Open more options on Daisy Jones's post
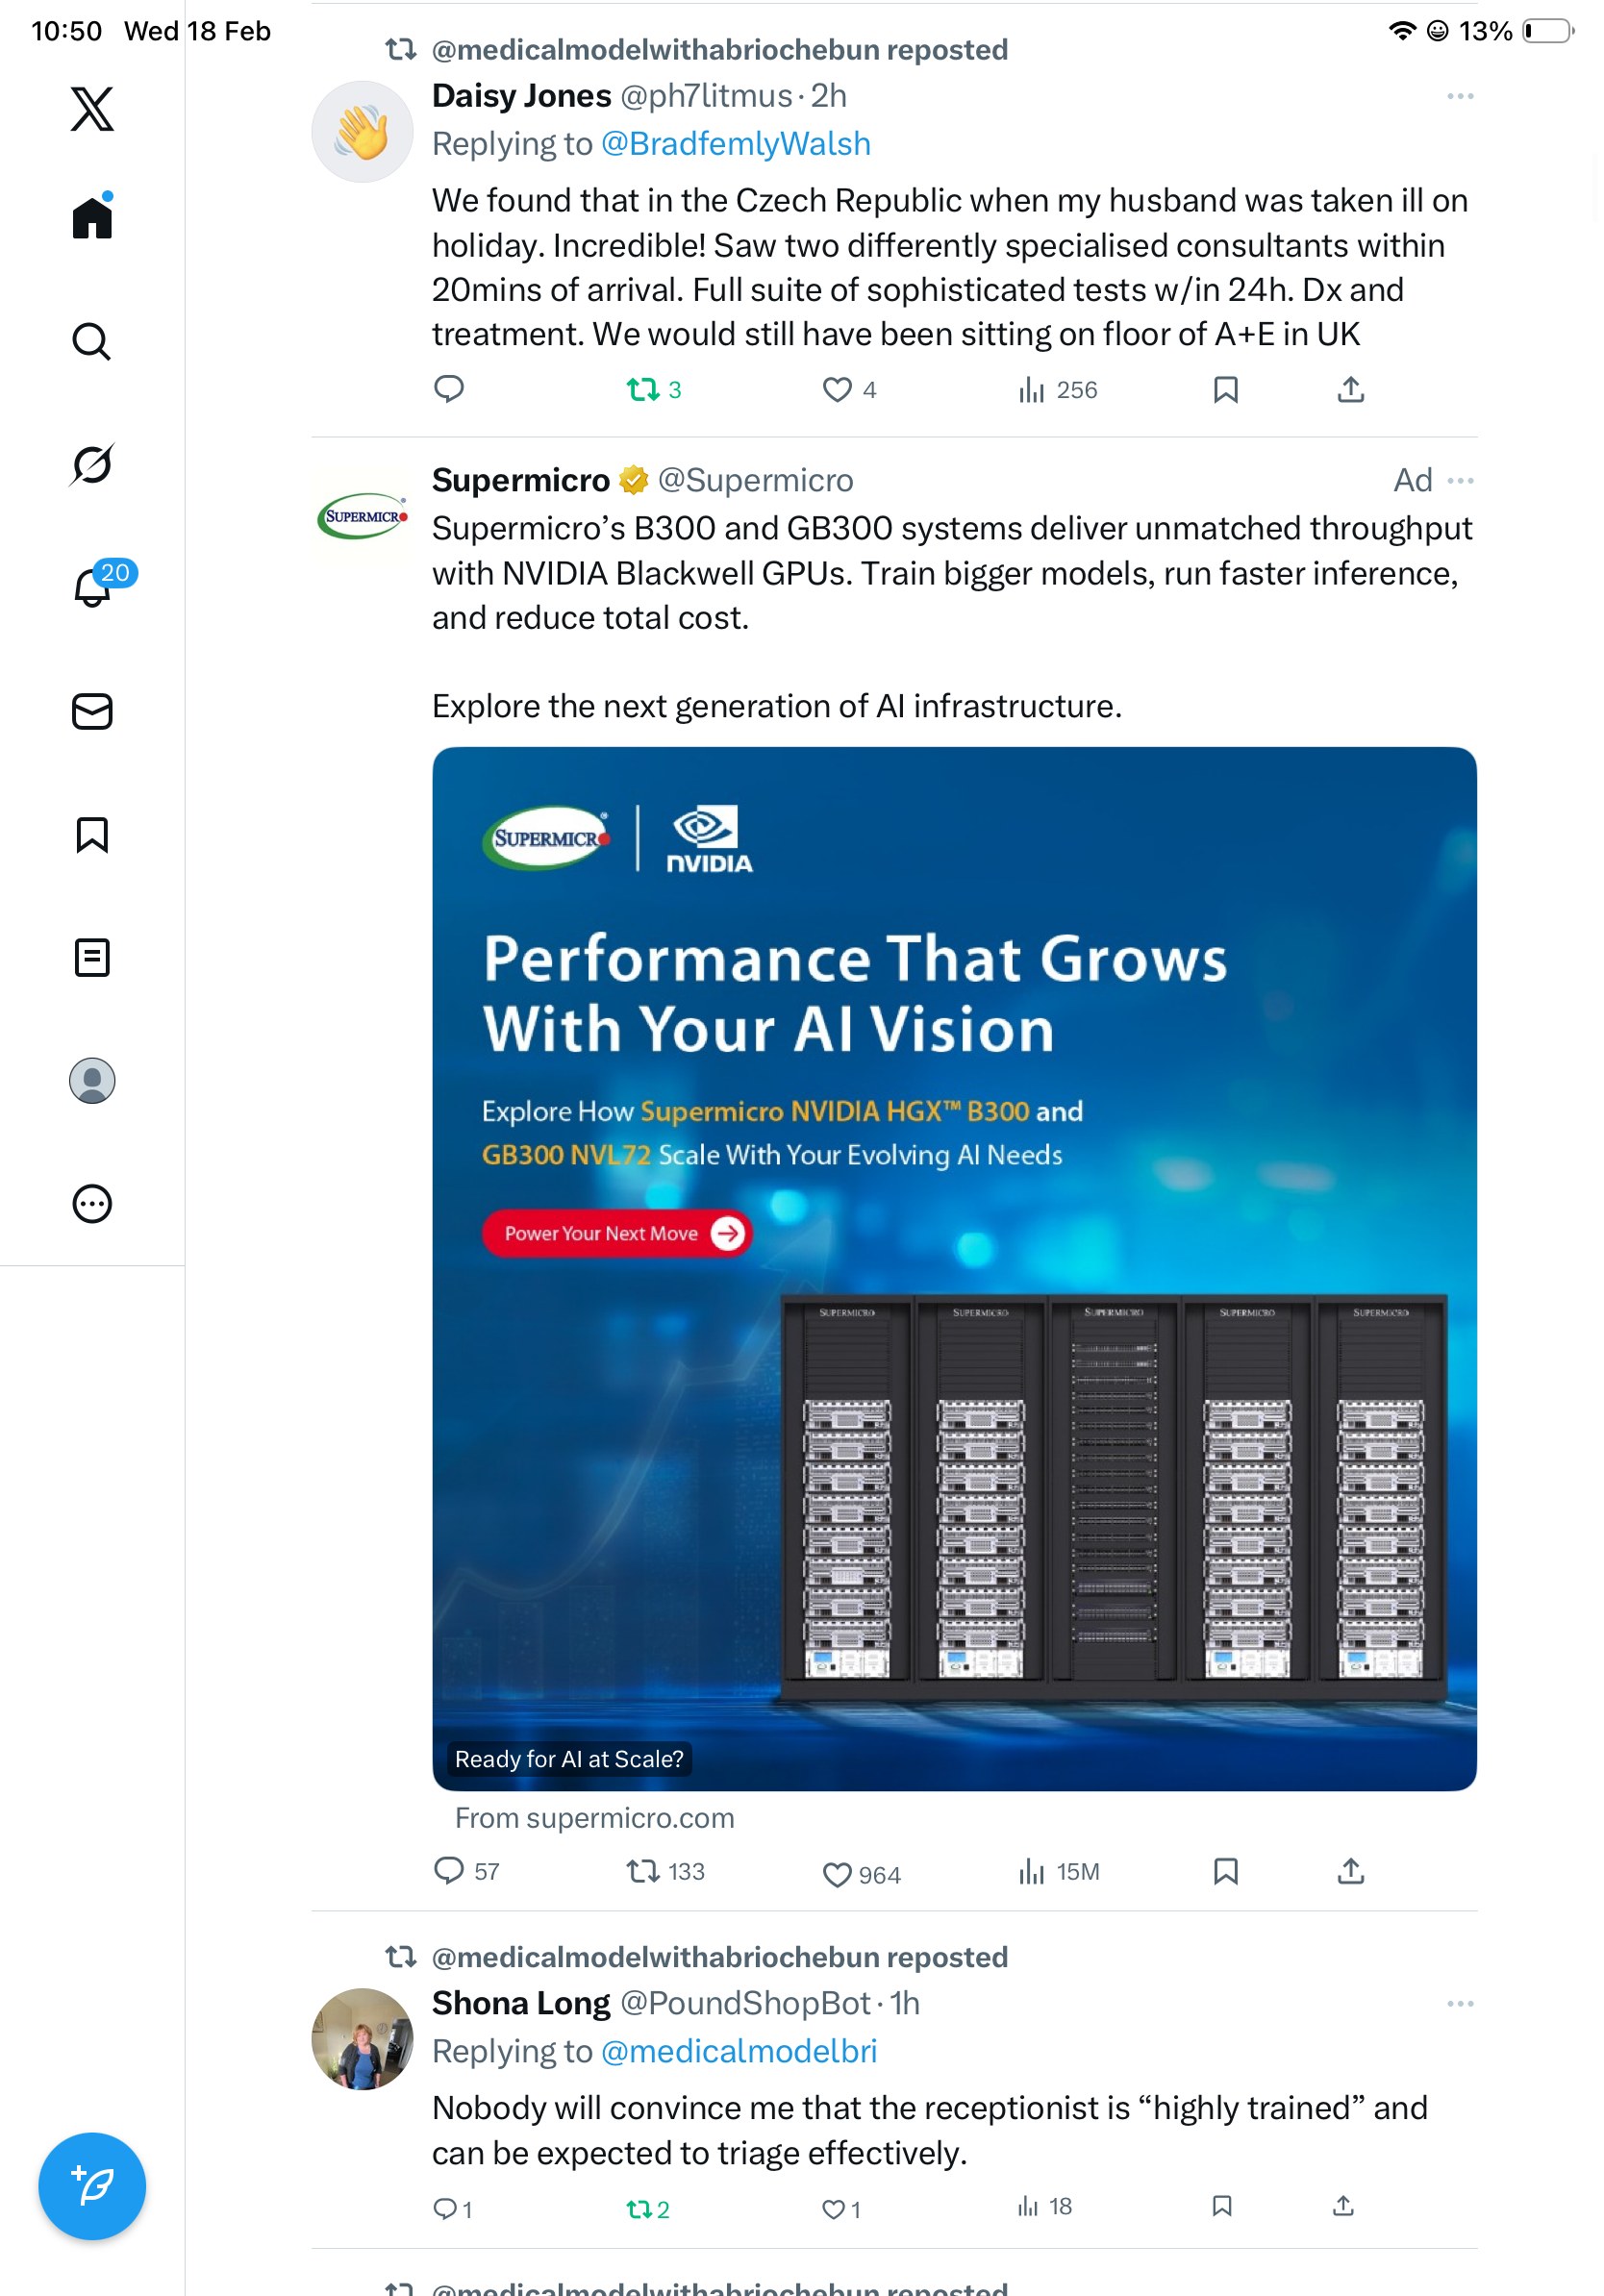 (x=1459, y=96)
